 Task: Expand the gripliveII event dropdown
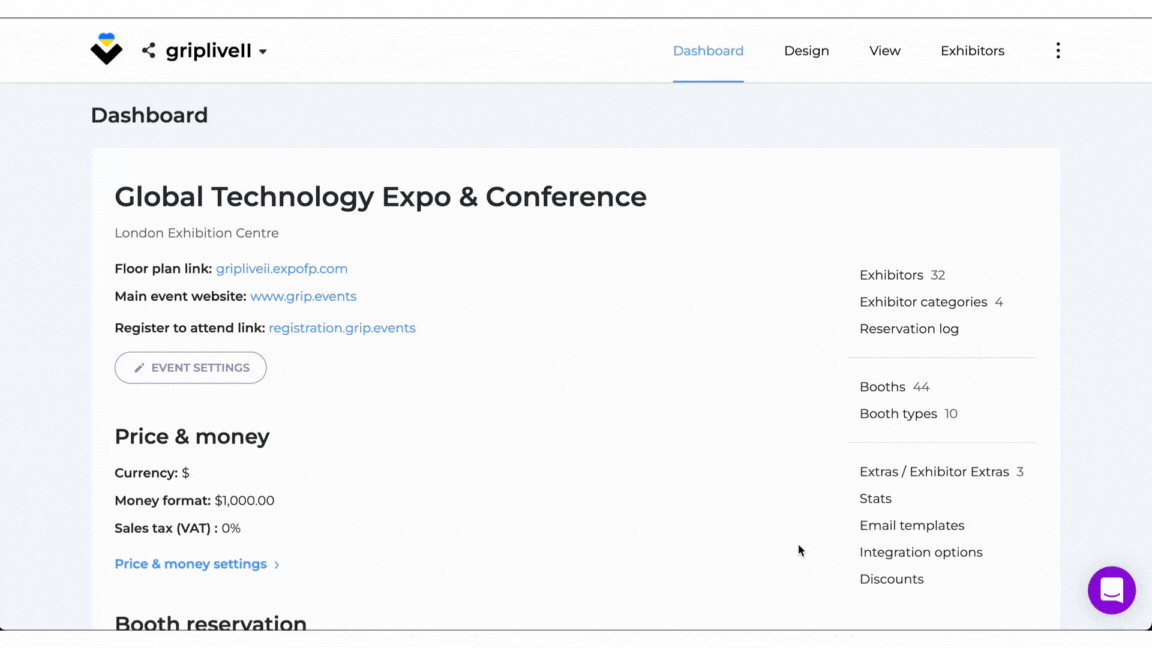(263, 52)
